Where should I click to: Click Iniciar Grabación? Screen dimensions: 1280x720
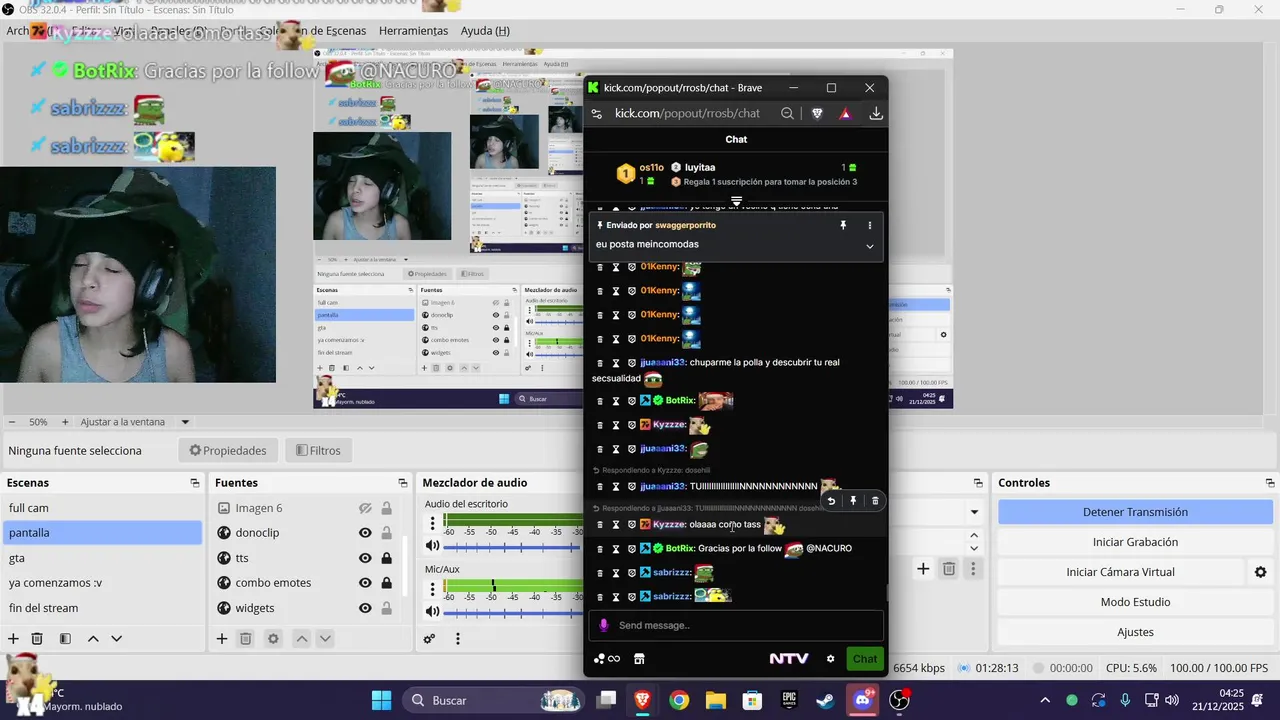(1135, 542)
